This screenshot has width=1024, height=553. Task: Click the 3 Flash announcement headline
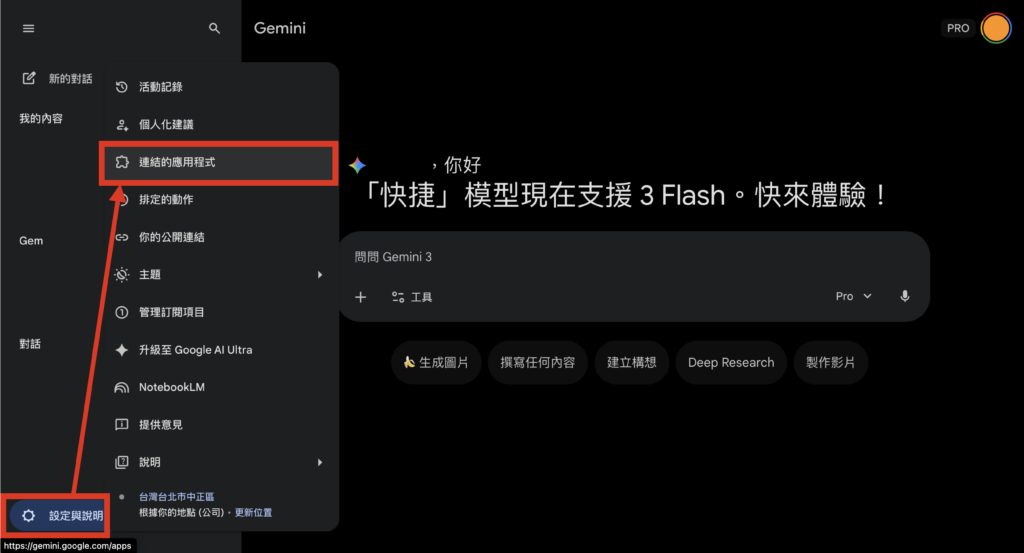tap(625, 195)
